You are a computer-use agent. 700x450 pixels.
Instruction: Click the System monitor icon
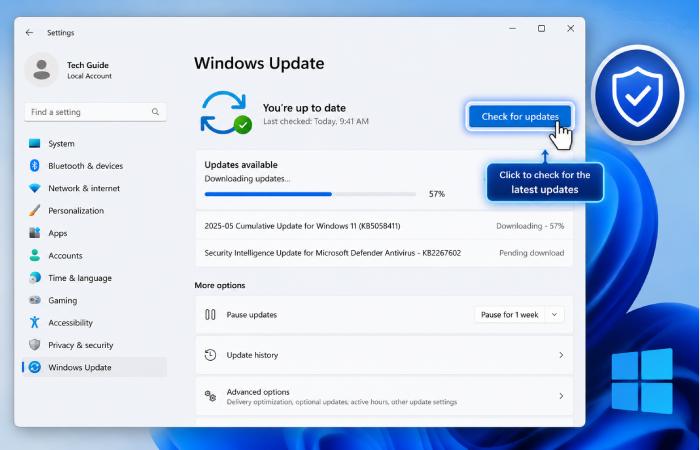[34, 143]
